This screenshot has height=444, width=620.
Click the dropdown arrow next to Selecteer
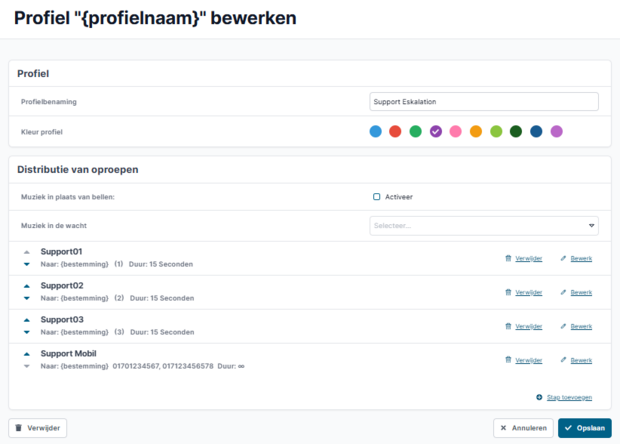[591, 226]
